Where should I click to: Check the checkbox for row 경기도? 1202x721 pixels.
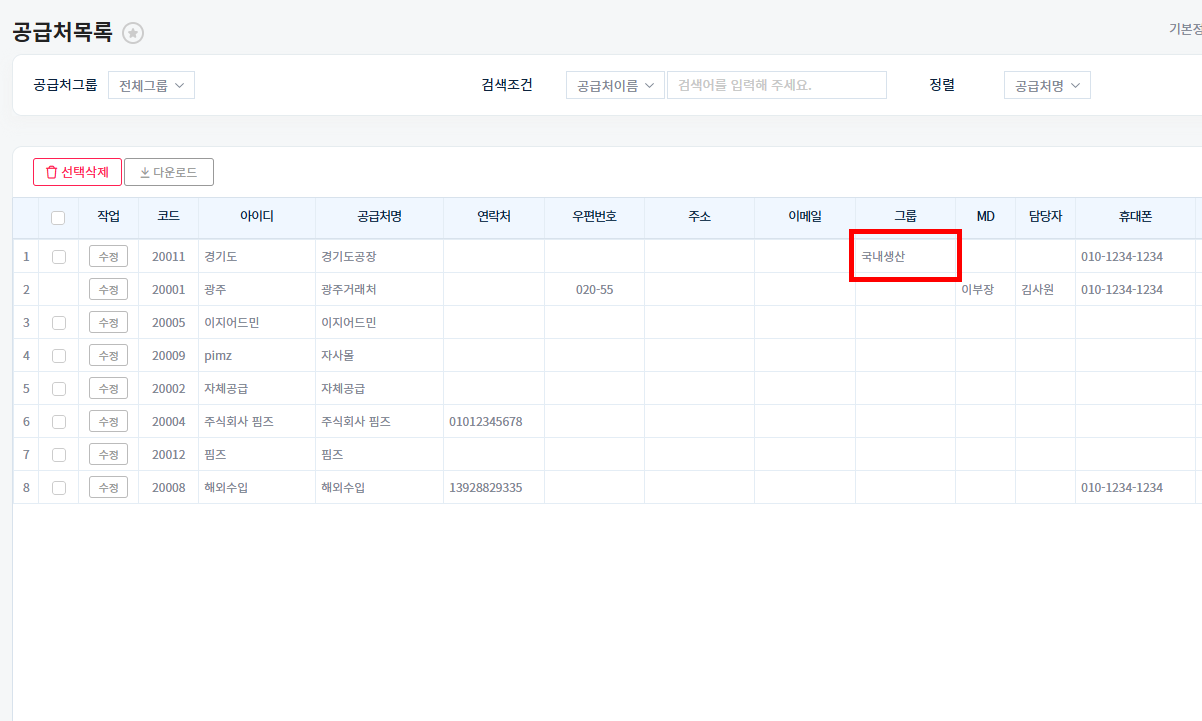pos(59,257)
